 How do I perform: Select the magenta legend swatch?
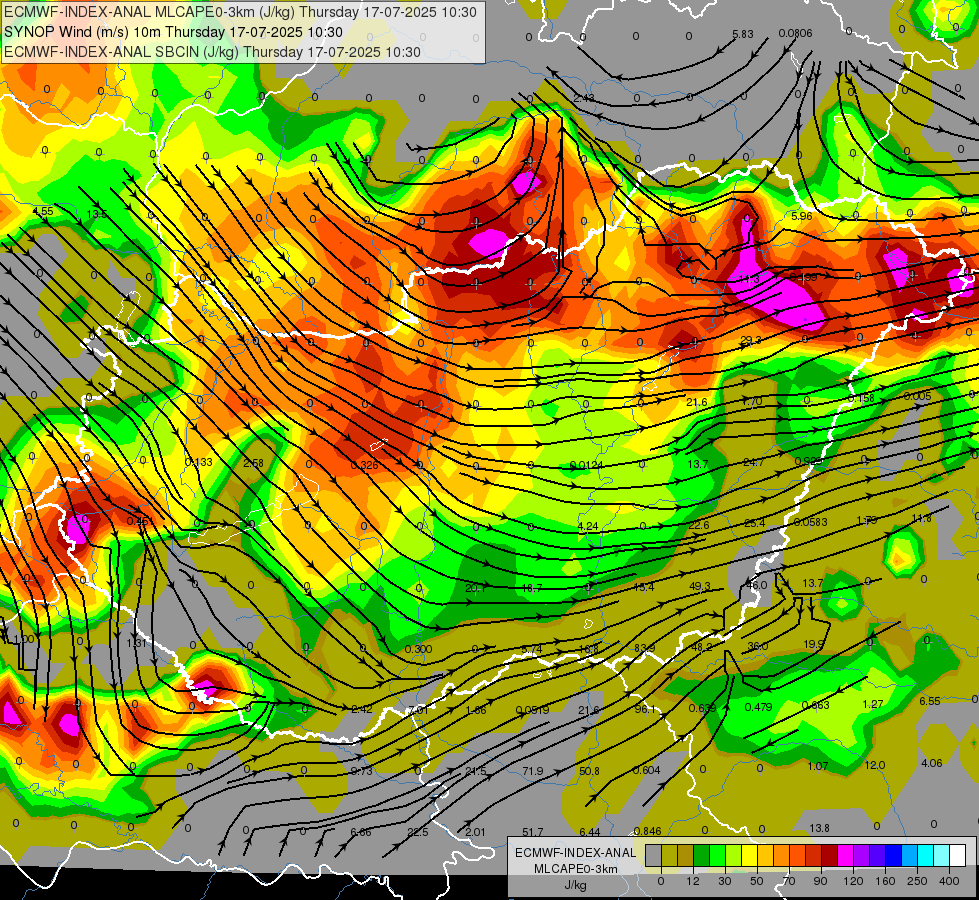coord(846,855)
